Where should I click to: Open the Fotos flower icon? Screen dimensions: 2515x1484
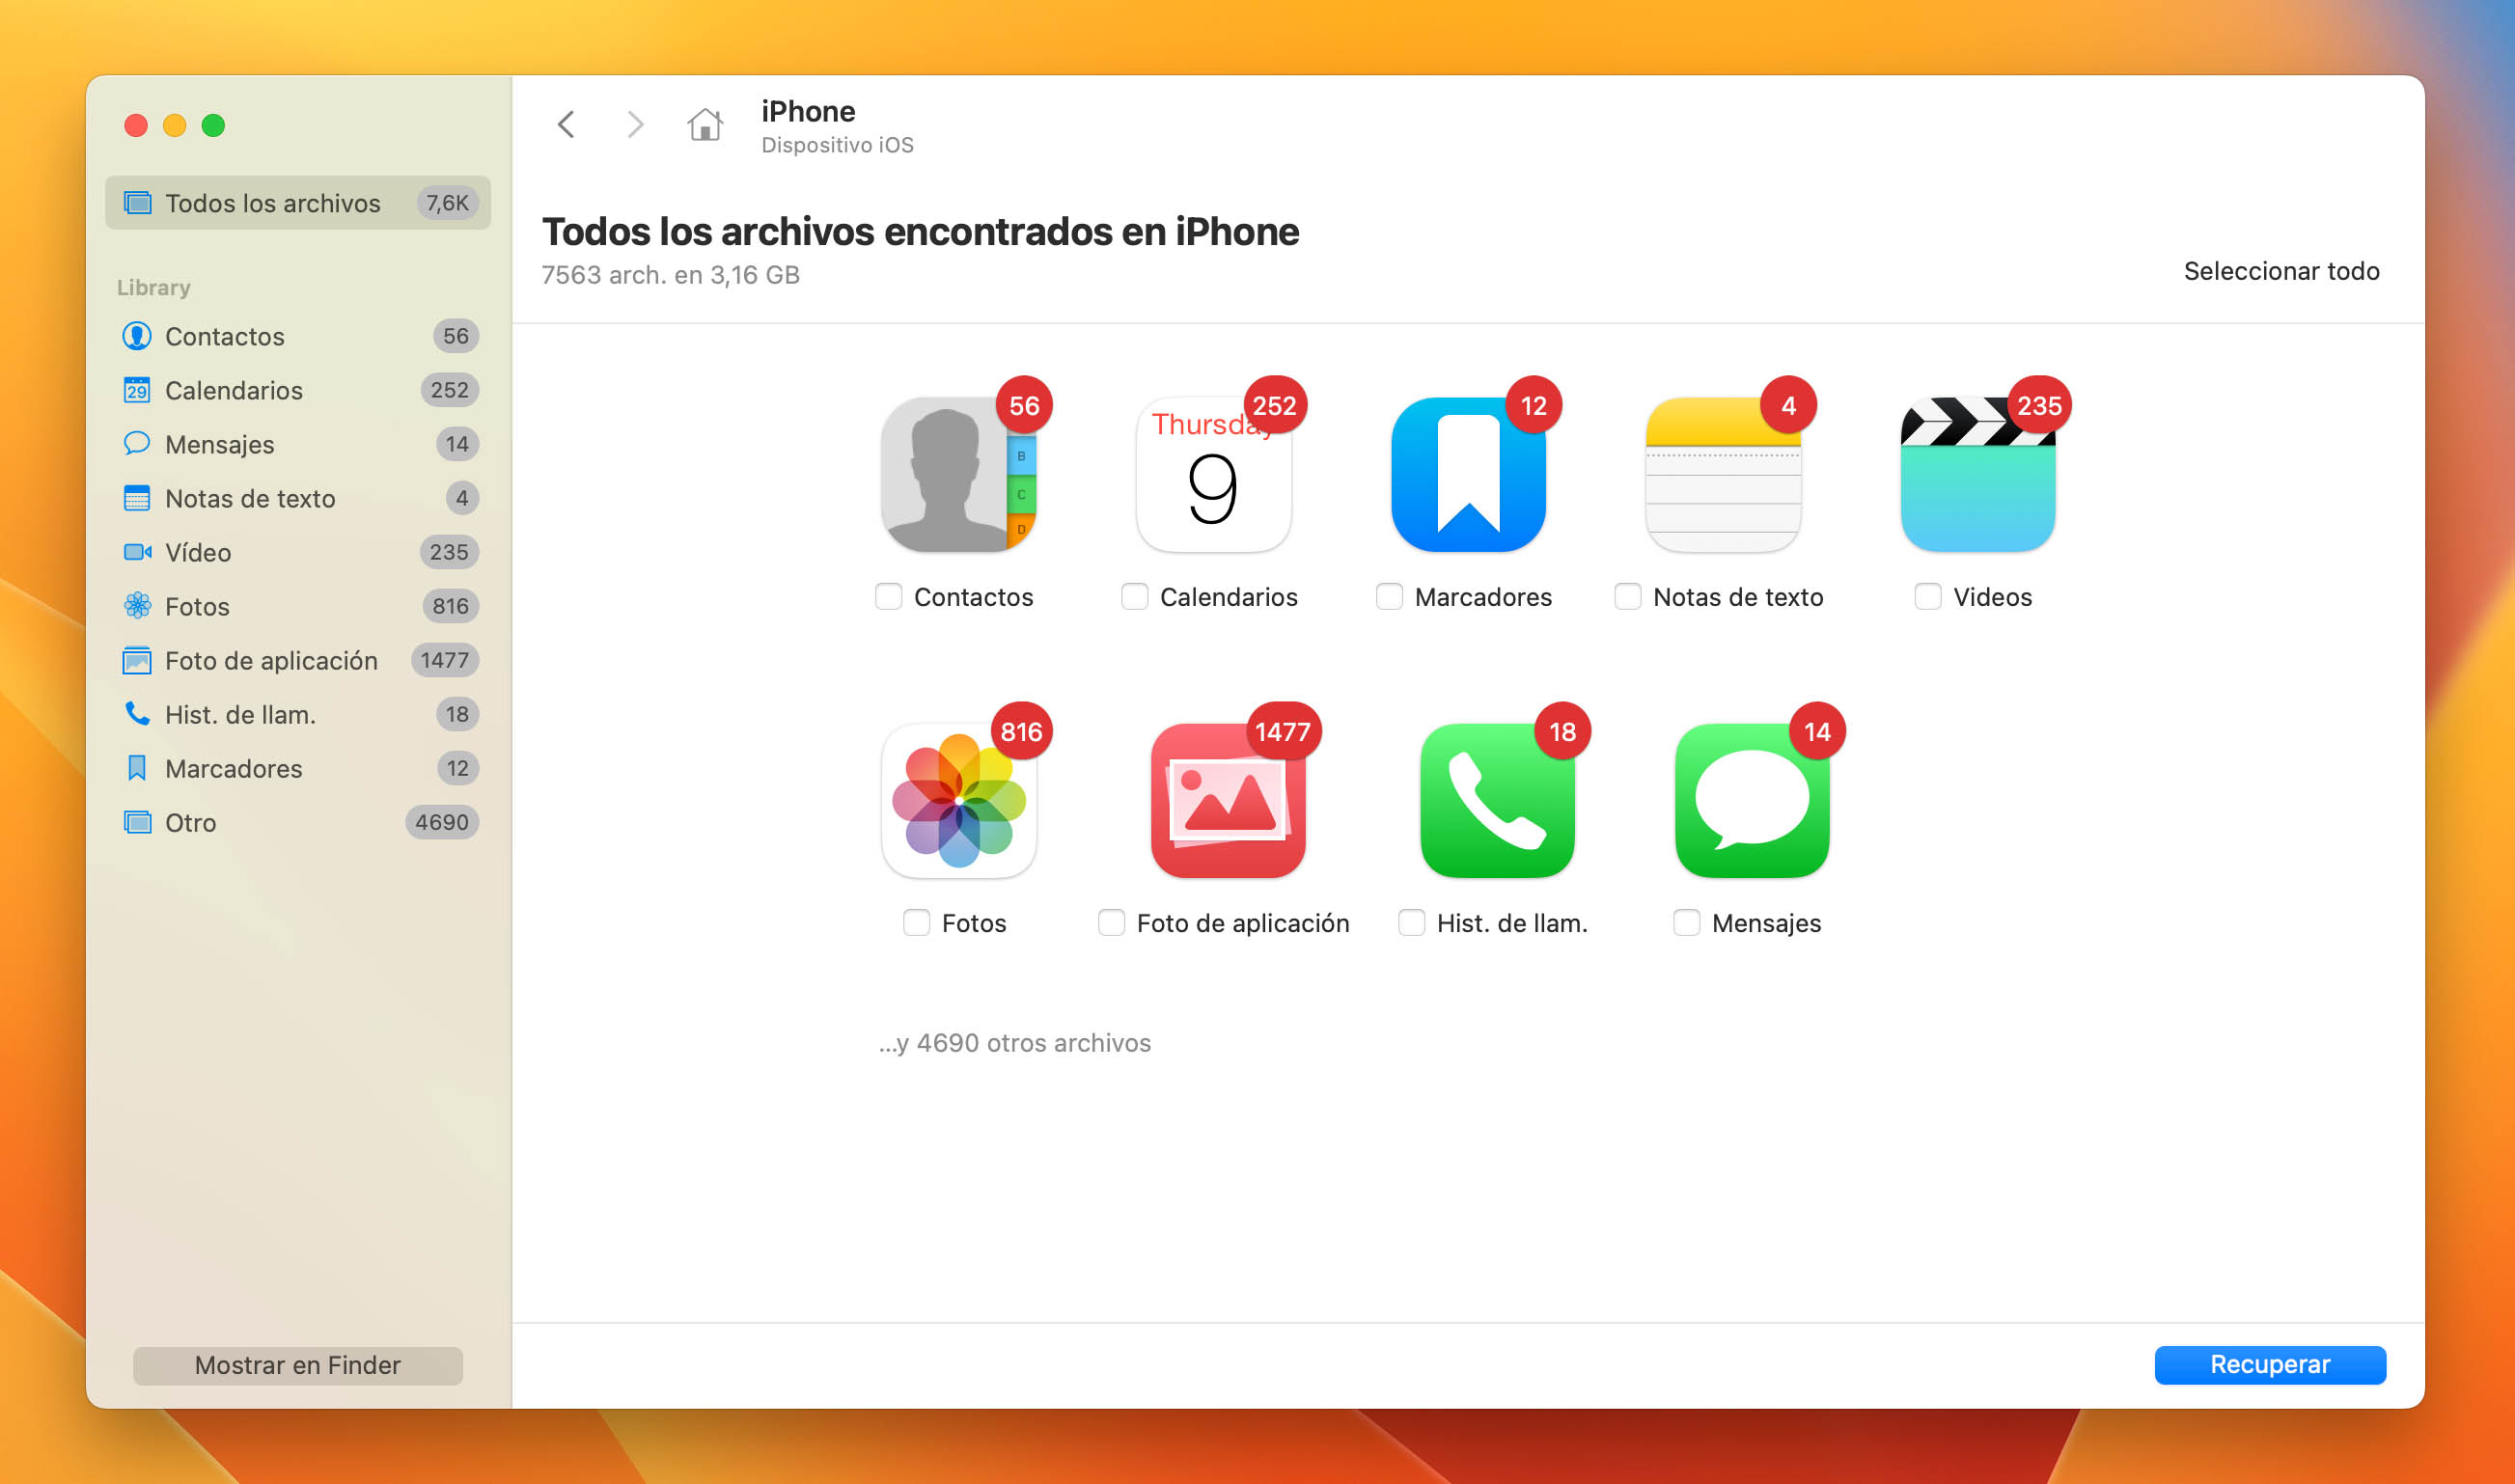(958, 800)
